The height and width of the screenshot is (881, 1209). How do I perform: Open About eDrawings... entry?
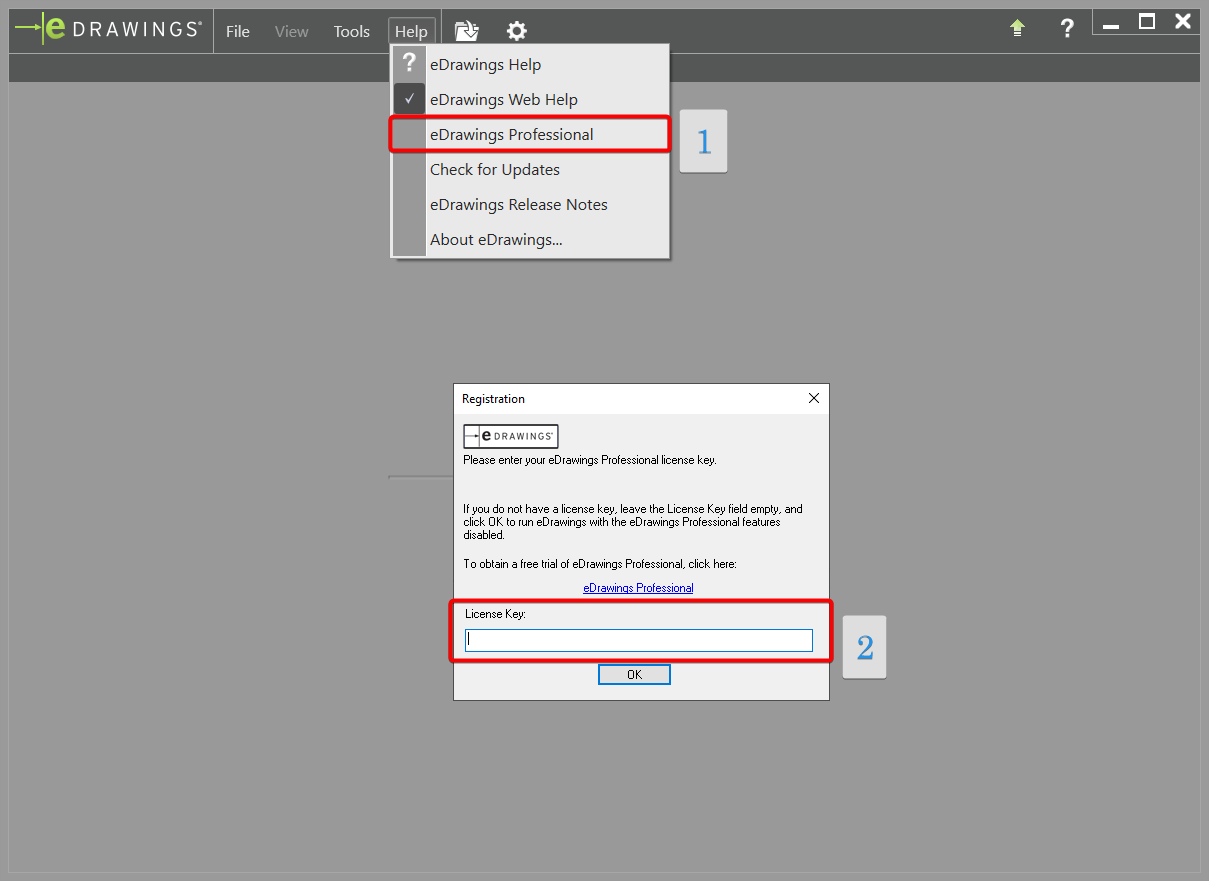pyautogui.click(x=530, y=240)
